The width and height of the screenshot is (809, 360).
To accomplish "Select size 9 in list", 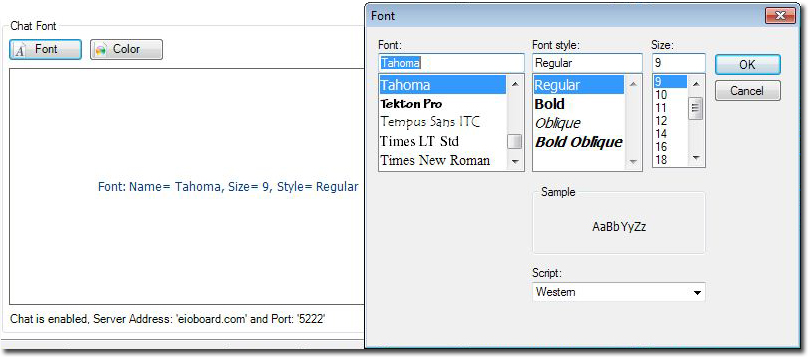I will (x=670, y=81).
